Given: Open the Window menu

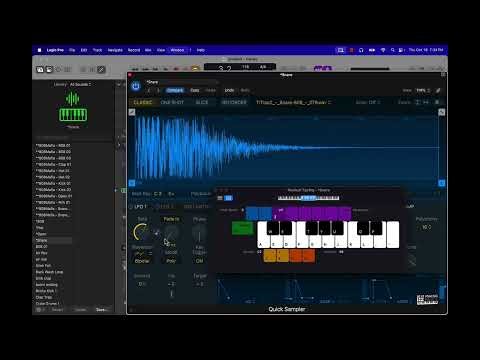Looking at the screenshot, I should (177, 50).
